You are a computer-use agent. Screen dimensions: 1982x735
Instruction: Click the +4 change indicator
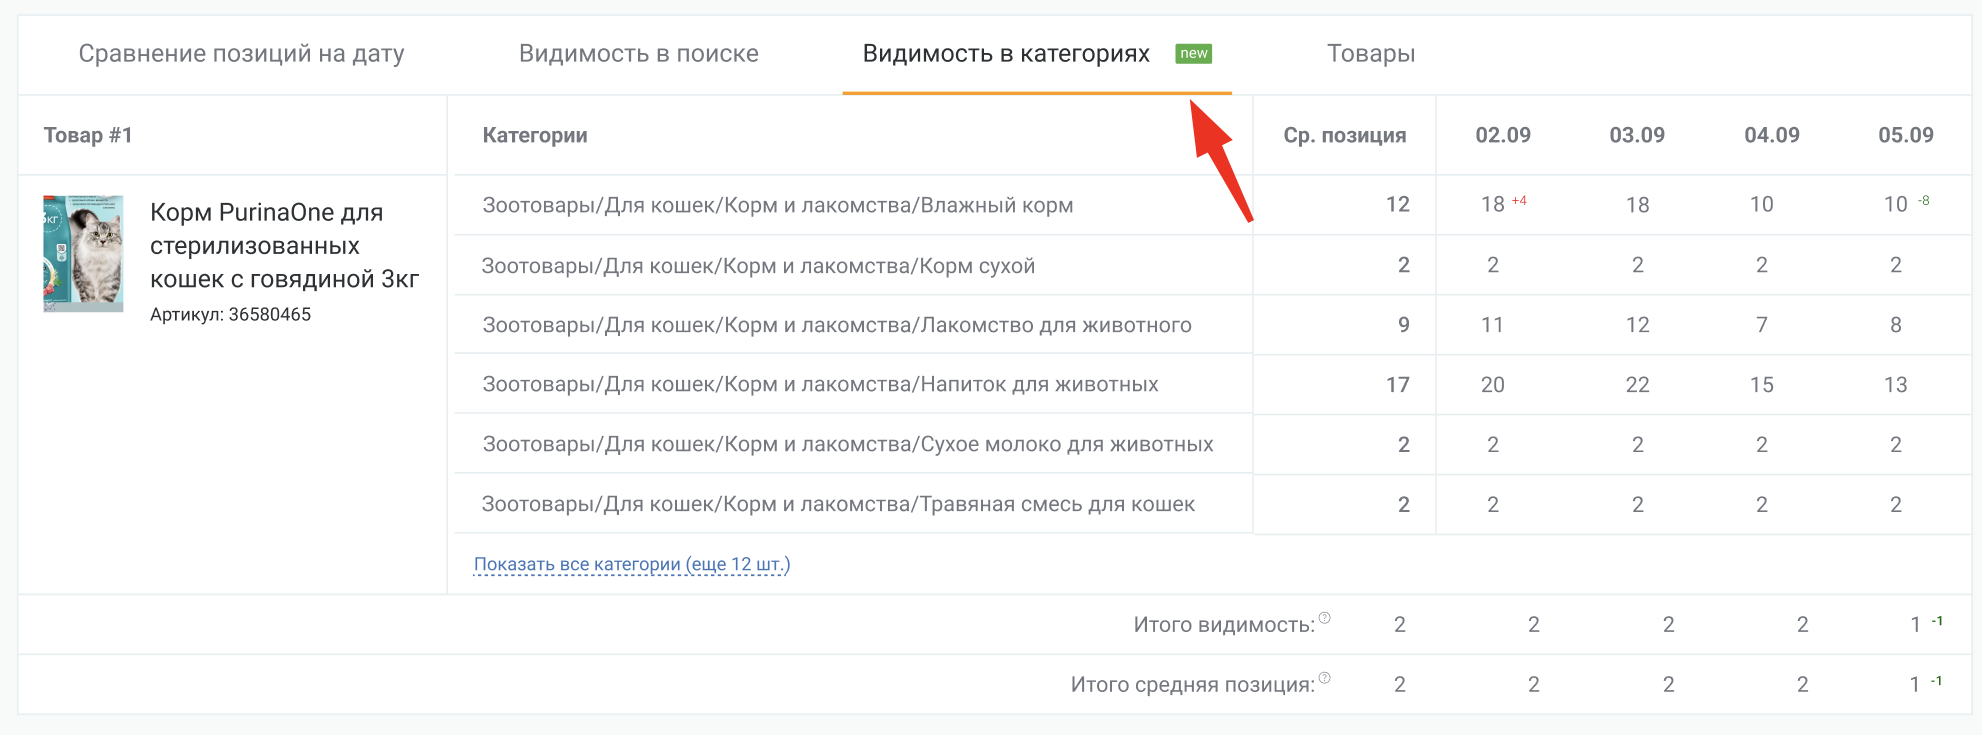click(1519, 201)
